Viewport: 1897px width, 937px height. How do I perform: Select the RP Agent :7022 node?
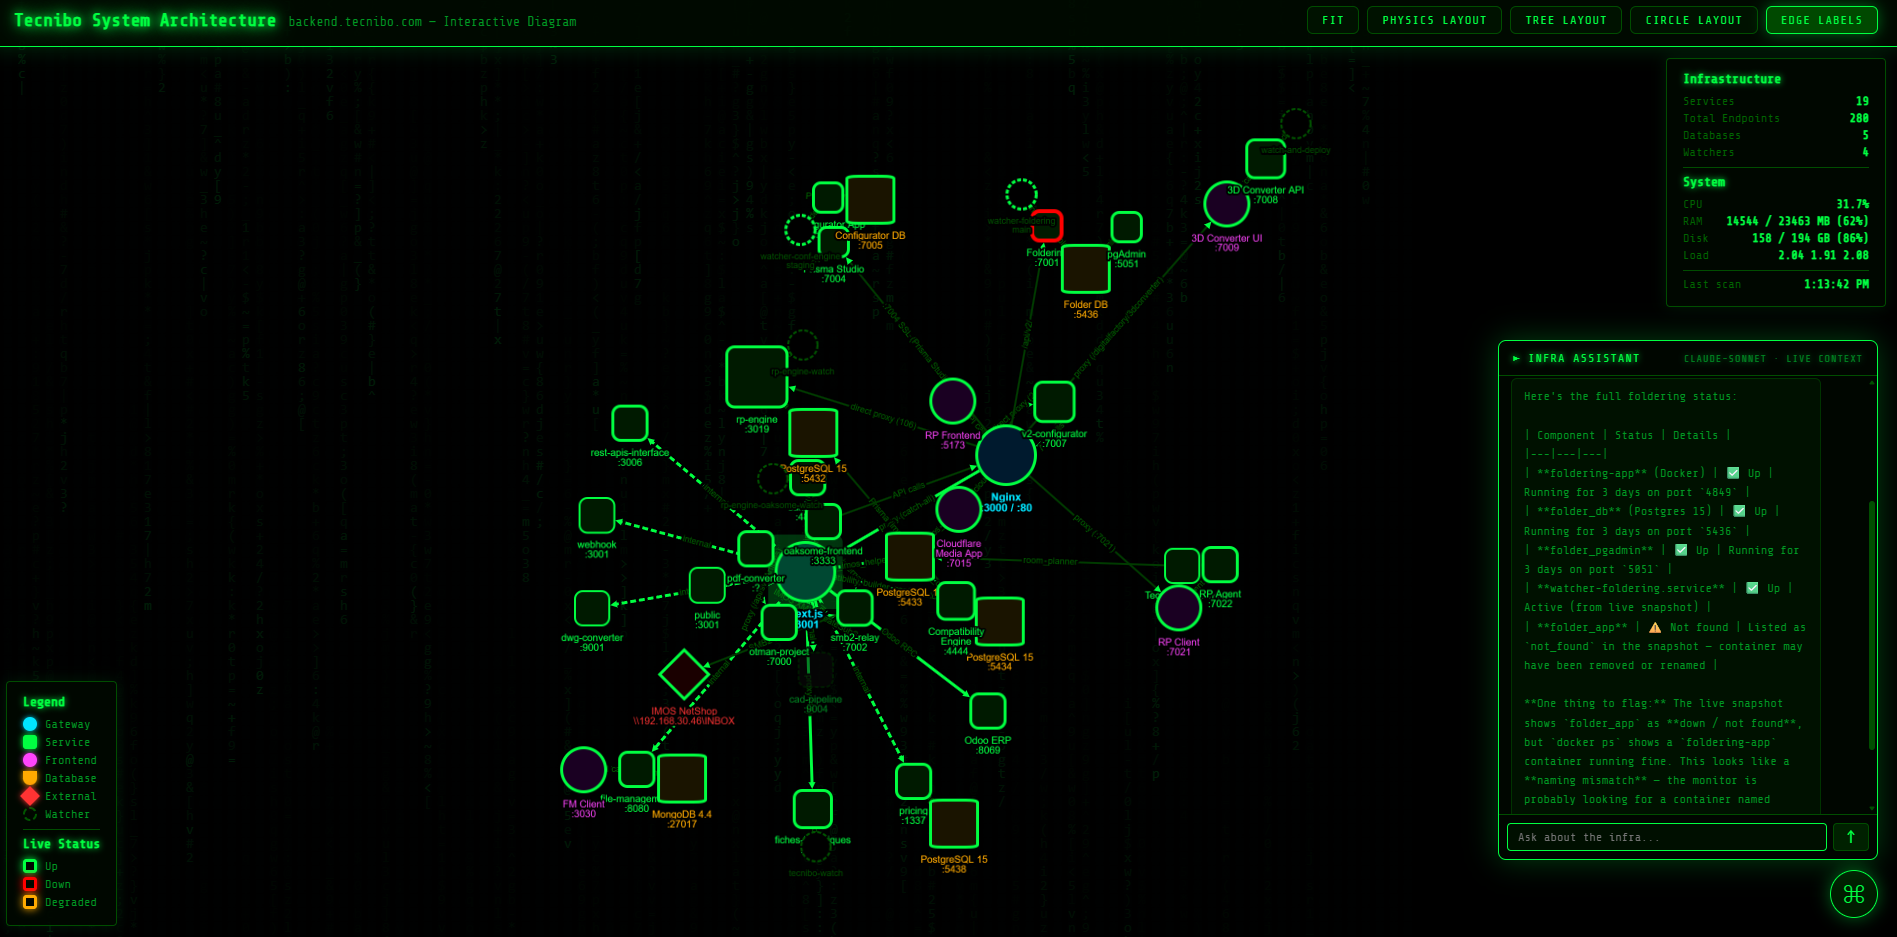pos(1220,565)
